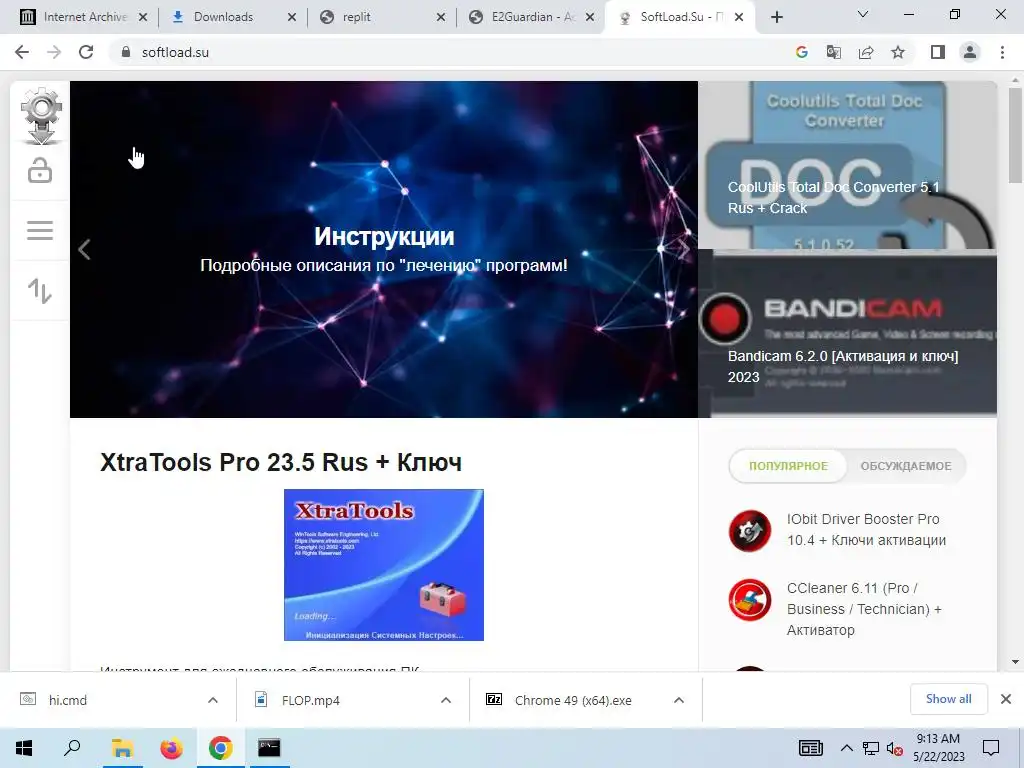1024x768 pixels.
Task: Close the downloads bar
Action: click(x=1006, y=699)
